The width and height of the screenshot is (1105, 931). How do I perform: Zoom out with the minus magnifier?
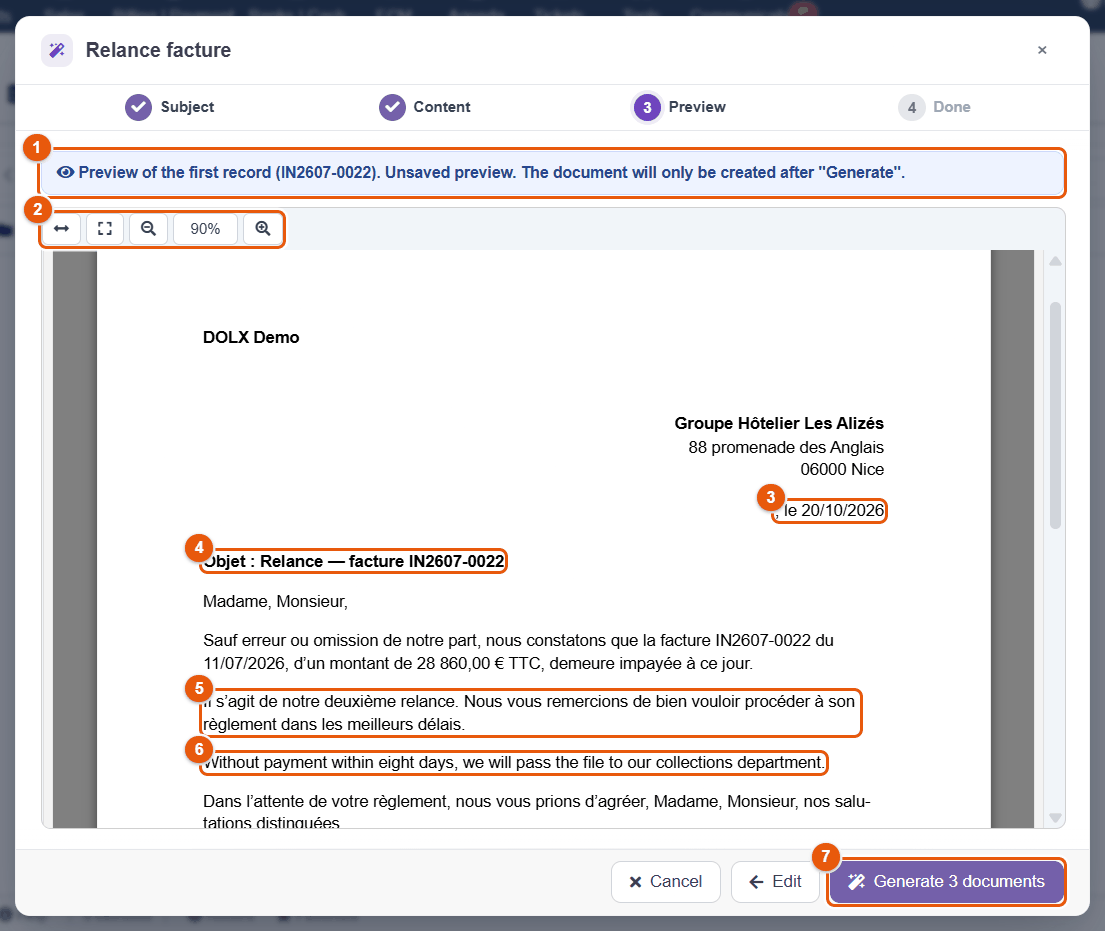[148, 228]
